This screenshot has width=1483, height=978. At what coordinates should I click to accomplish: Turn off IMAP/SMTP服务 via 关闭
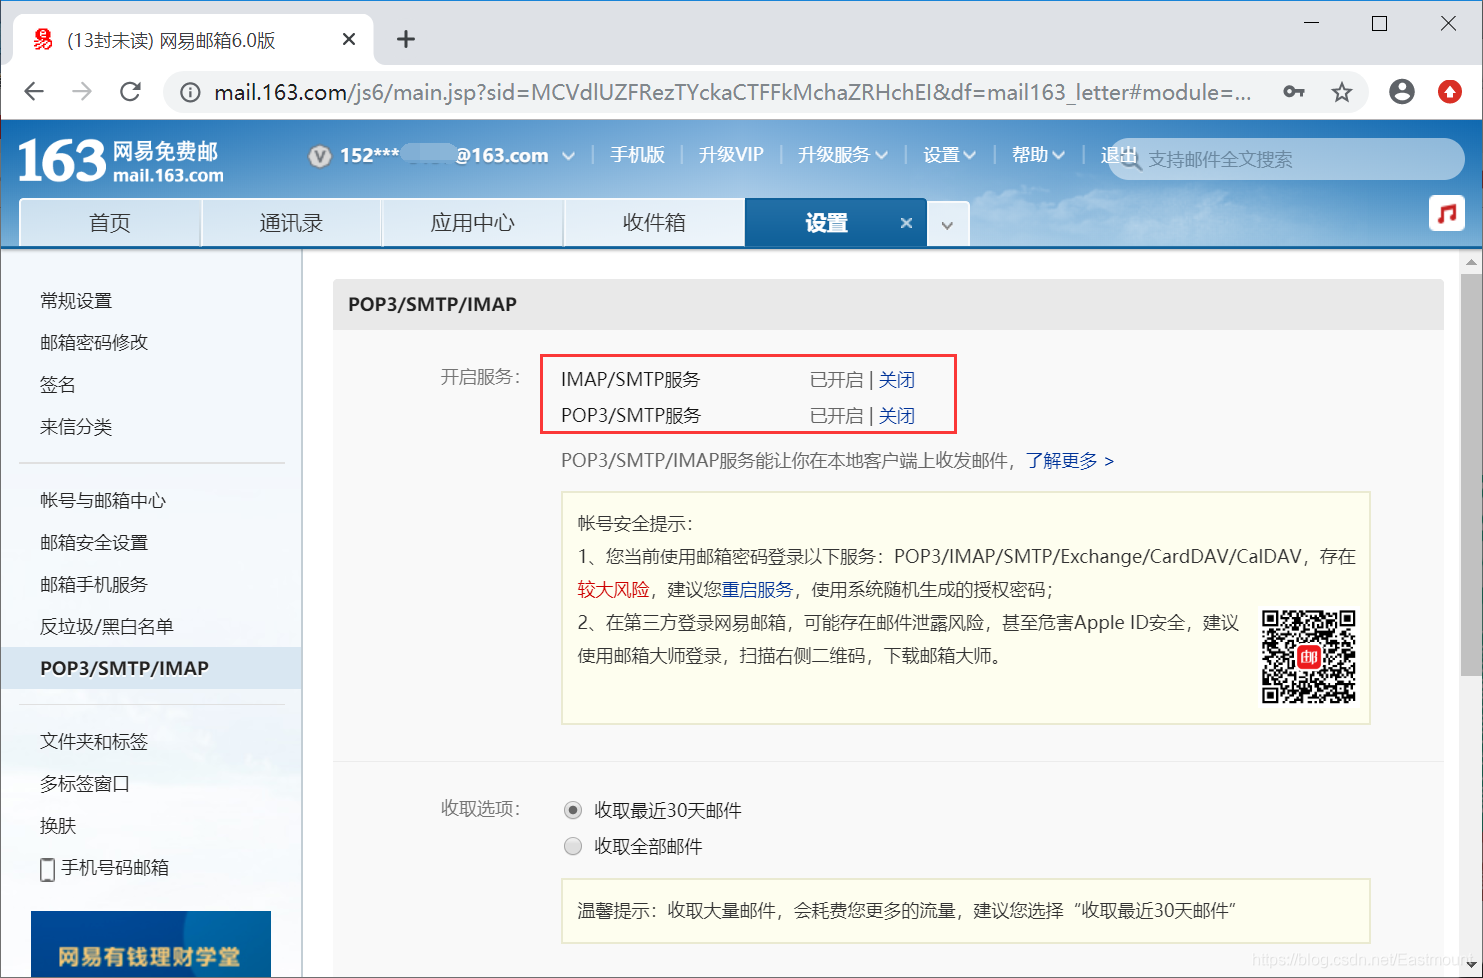[x=897, y=380]
